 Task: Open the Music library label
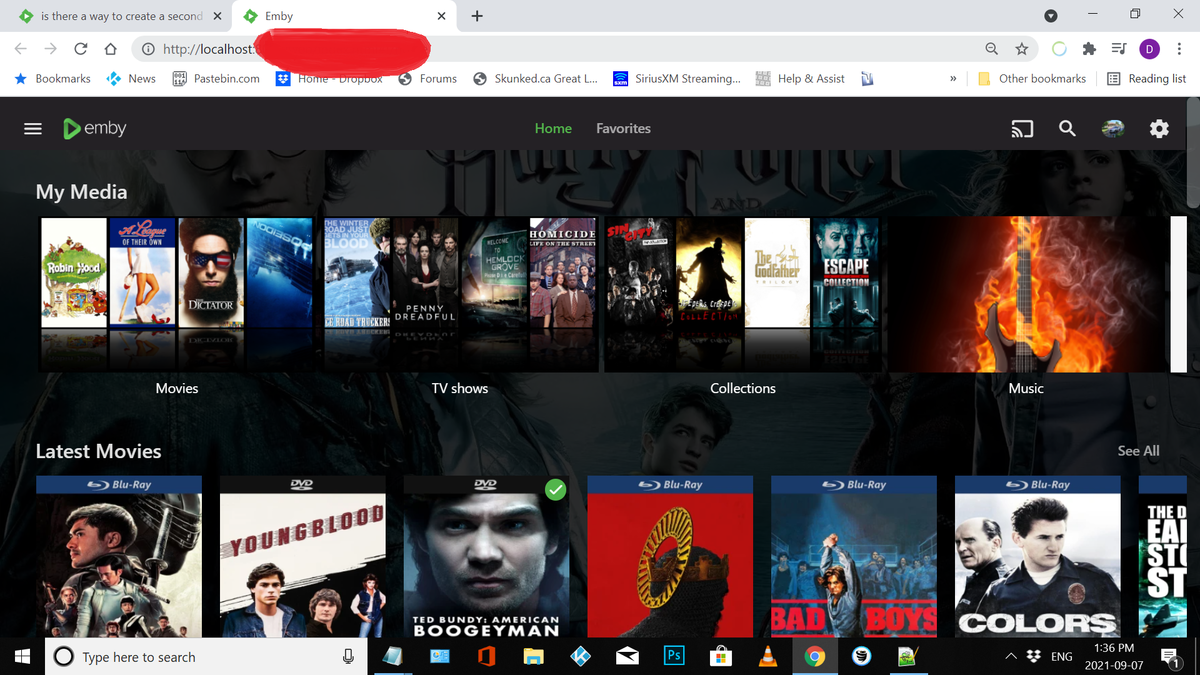(x=1026, y=388)
